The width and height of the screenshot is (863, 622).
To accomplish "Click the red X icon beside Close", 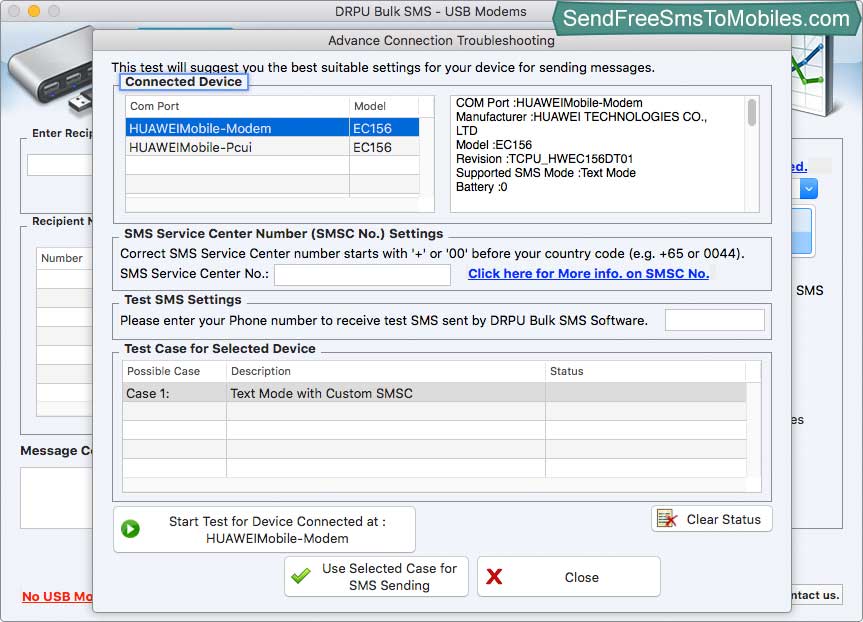I will tap(494, 576).
